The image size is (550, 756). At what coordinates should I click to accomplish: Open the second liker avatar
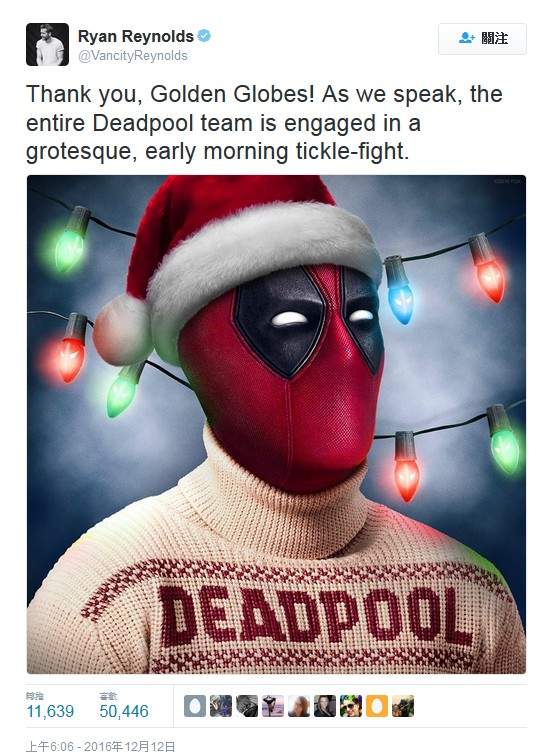221,706
